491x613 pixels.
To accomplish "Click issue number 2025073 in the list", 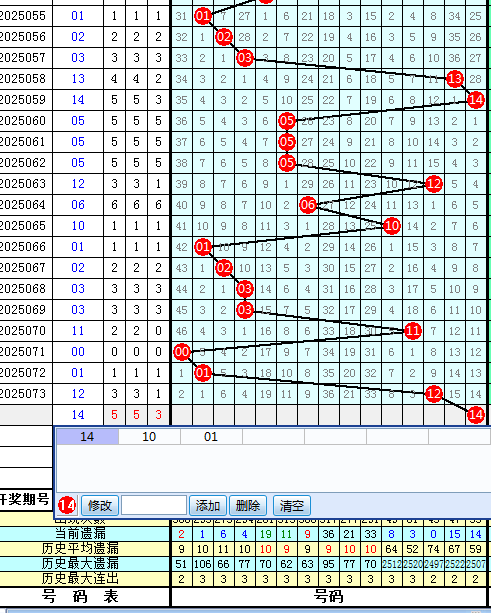I will point(23,394).
